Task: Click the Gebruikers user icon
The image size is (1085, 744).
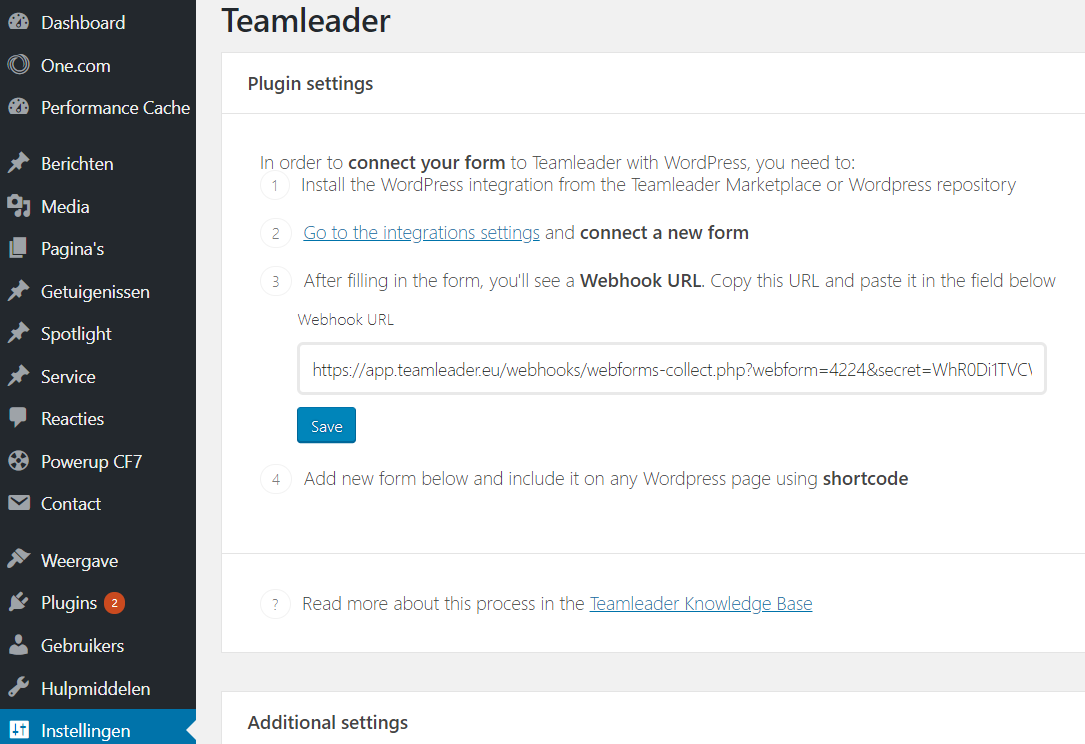Action: pyautogui.click(x=19, y=645)
